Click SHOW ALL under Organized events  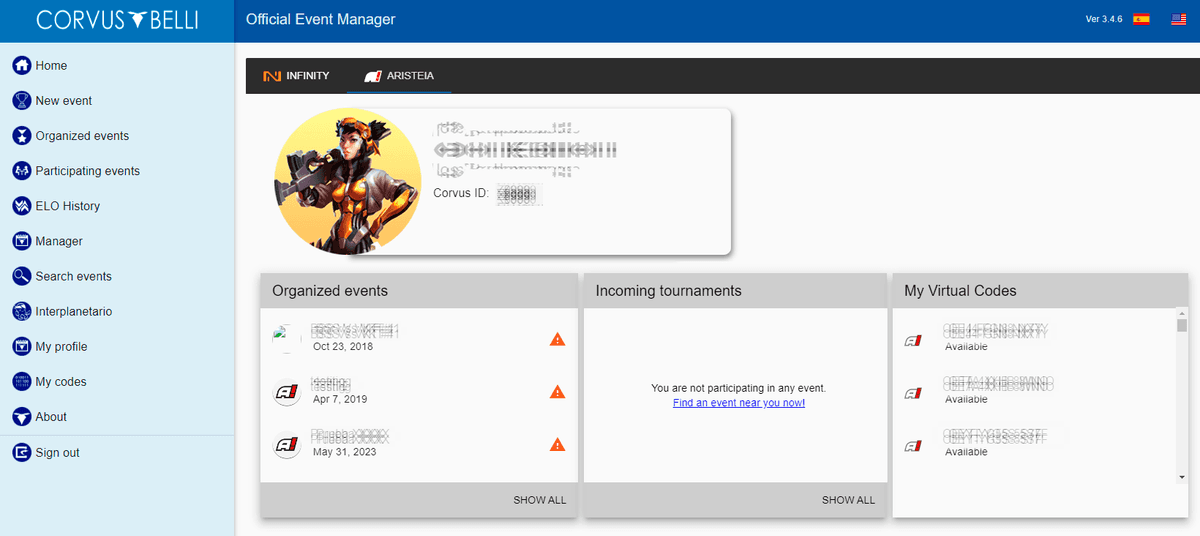coord(540,500)
